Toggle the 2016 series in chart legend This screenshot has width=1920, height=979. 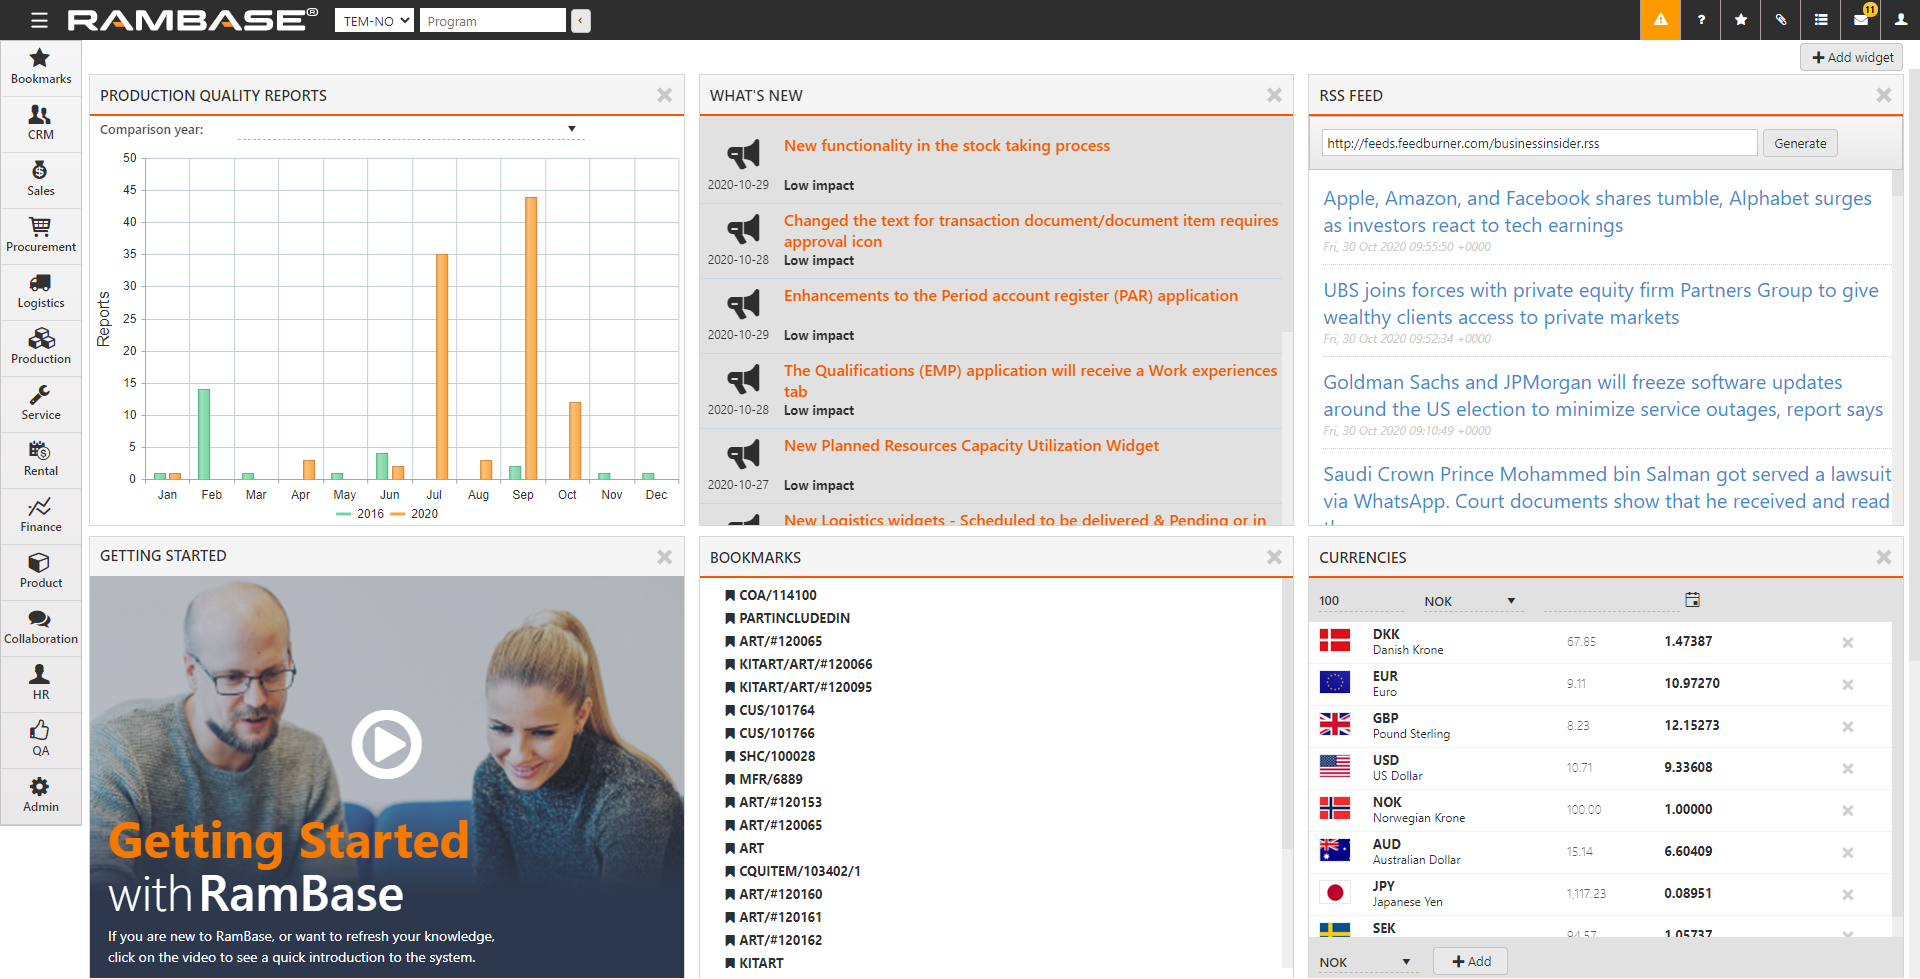[361, 514]
